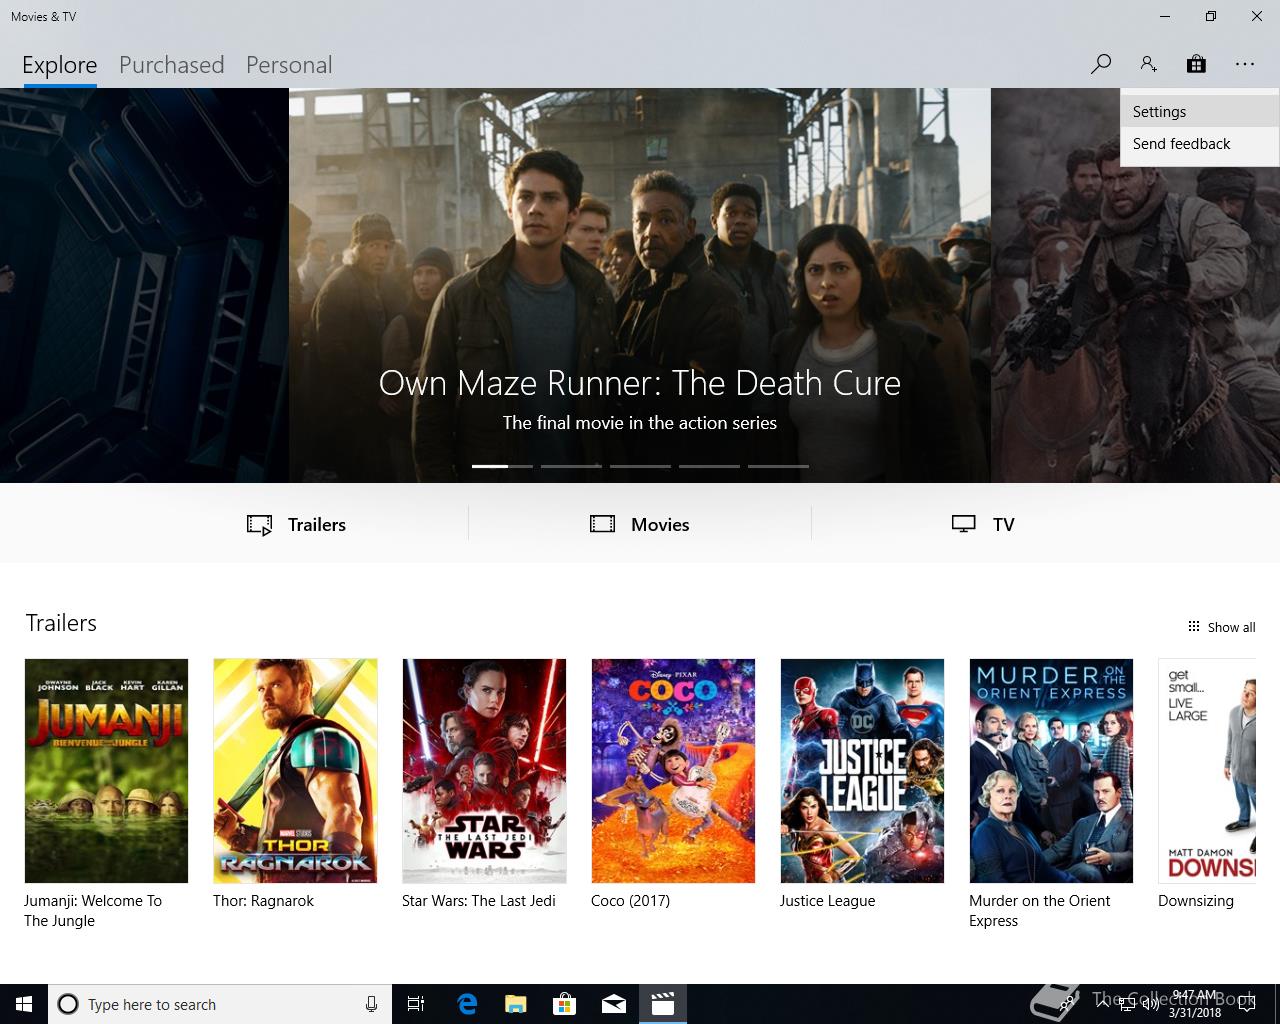This screenshot has height=1024, width=1280.
Task: Click the taskbar search box
Action: [x=220, y=1004]
